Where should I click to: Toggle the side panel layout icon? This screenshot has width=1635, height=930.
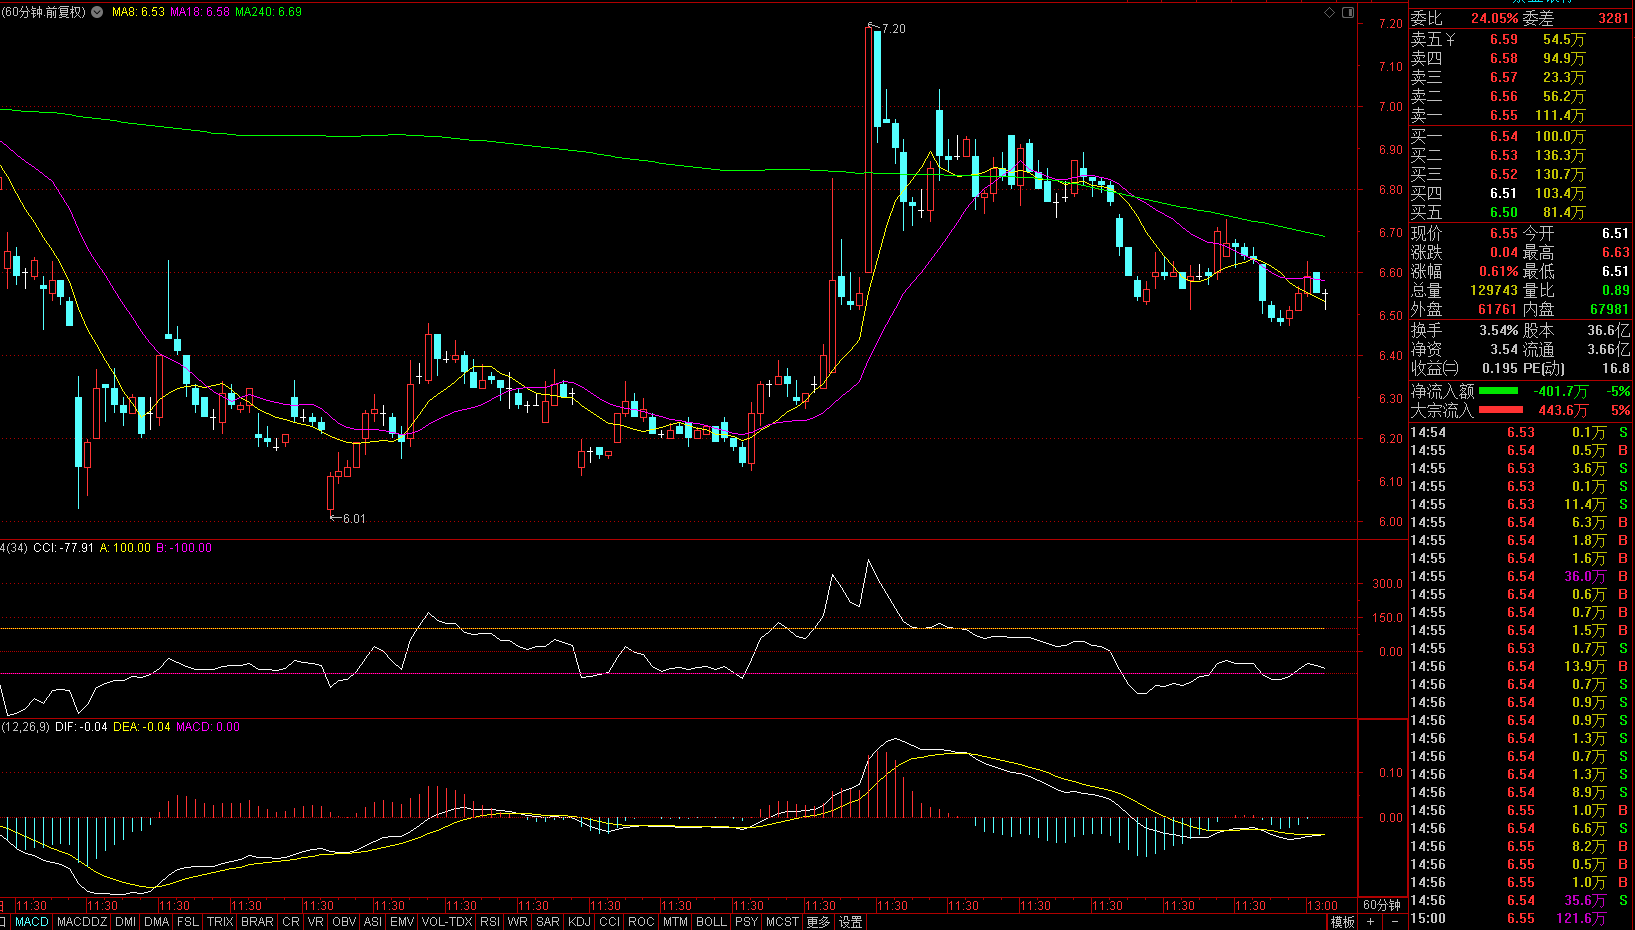[x=1348, y=12]
